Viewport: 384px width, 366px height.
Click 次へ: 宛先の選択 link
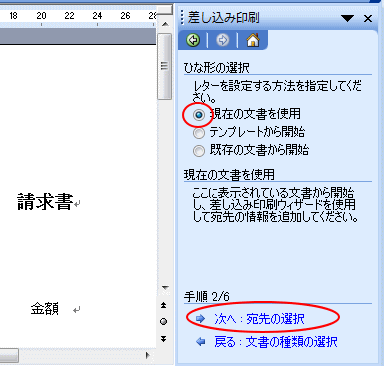pos(259,319)
